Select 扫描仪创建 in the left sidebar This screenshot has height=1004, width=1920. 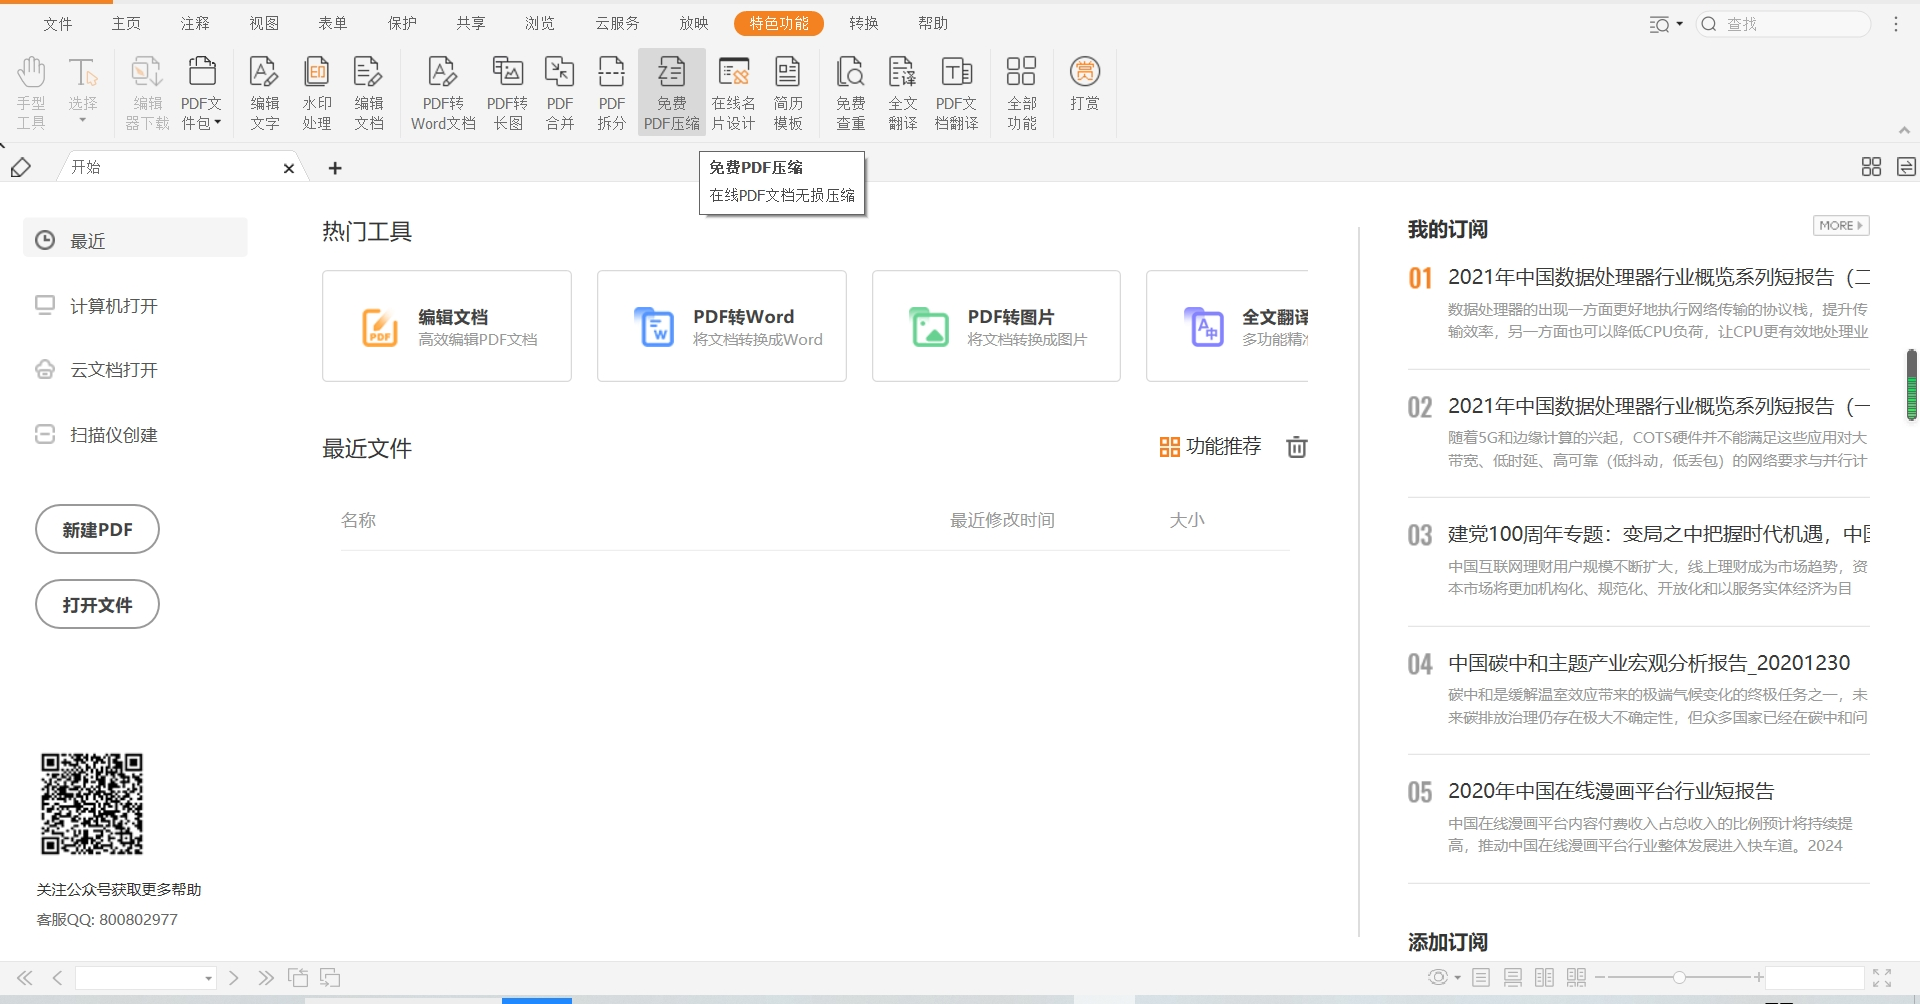[113, 435]
